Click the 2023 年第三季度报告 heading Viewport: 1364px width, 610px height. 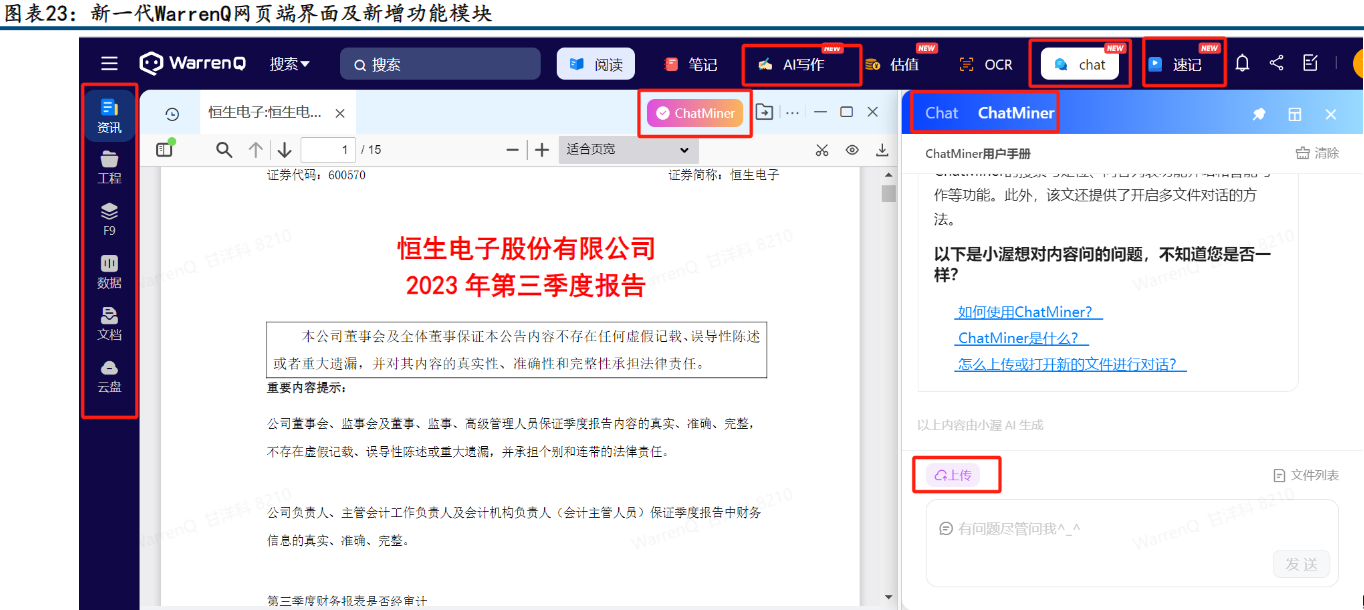[x=526, y=285]
